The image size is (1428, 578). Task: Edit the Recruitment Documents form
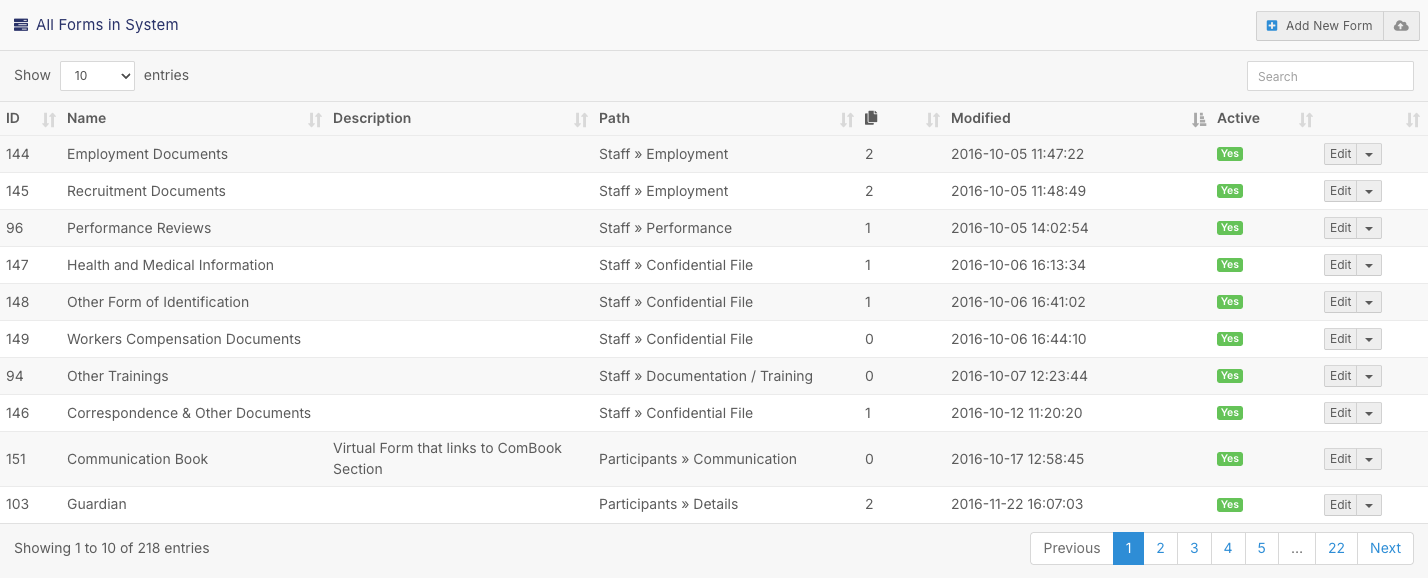click(x=1340, y=191)
